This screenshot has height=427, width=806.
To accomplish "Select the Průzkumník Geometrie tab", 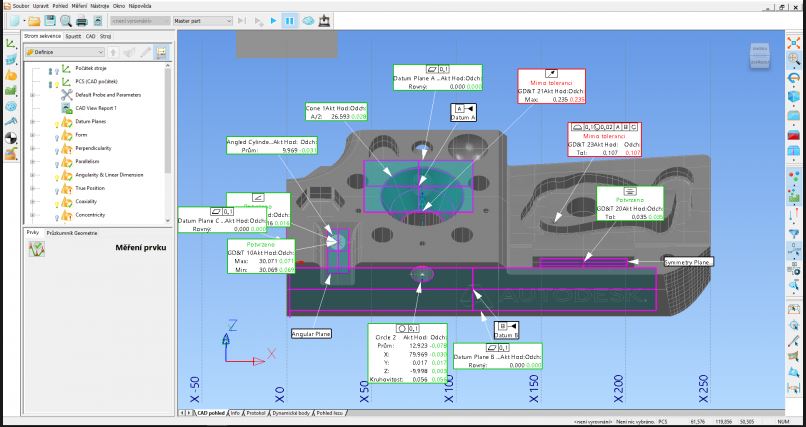I will [72, 232].
